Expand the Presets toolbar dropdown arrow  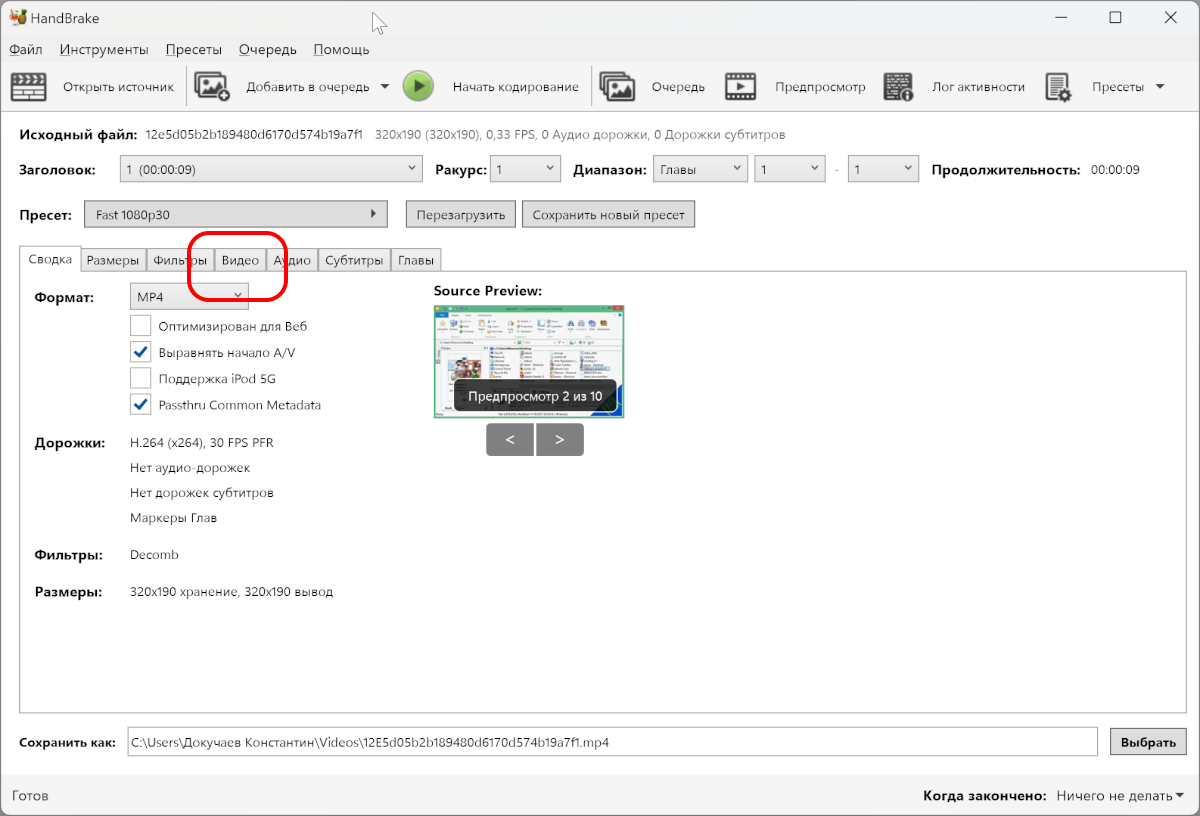pos(1160,87)
